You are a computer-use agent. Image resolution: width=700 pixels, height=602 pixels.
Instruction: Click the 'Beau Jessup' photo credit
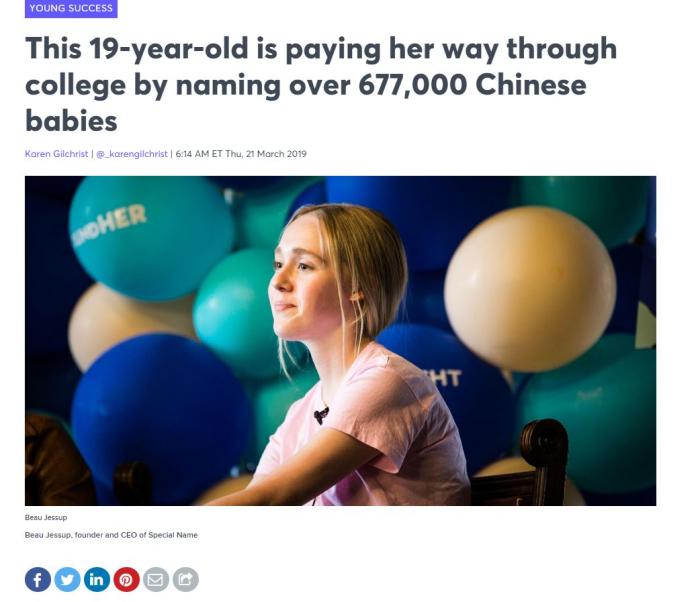pyautogui.click(x=46, y=518)
